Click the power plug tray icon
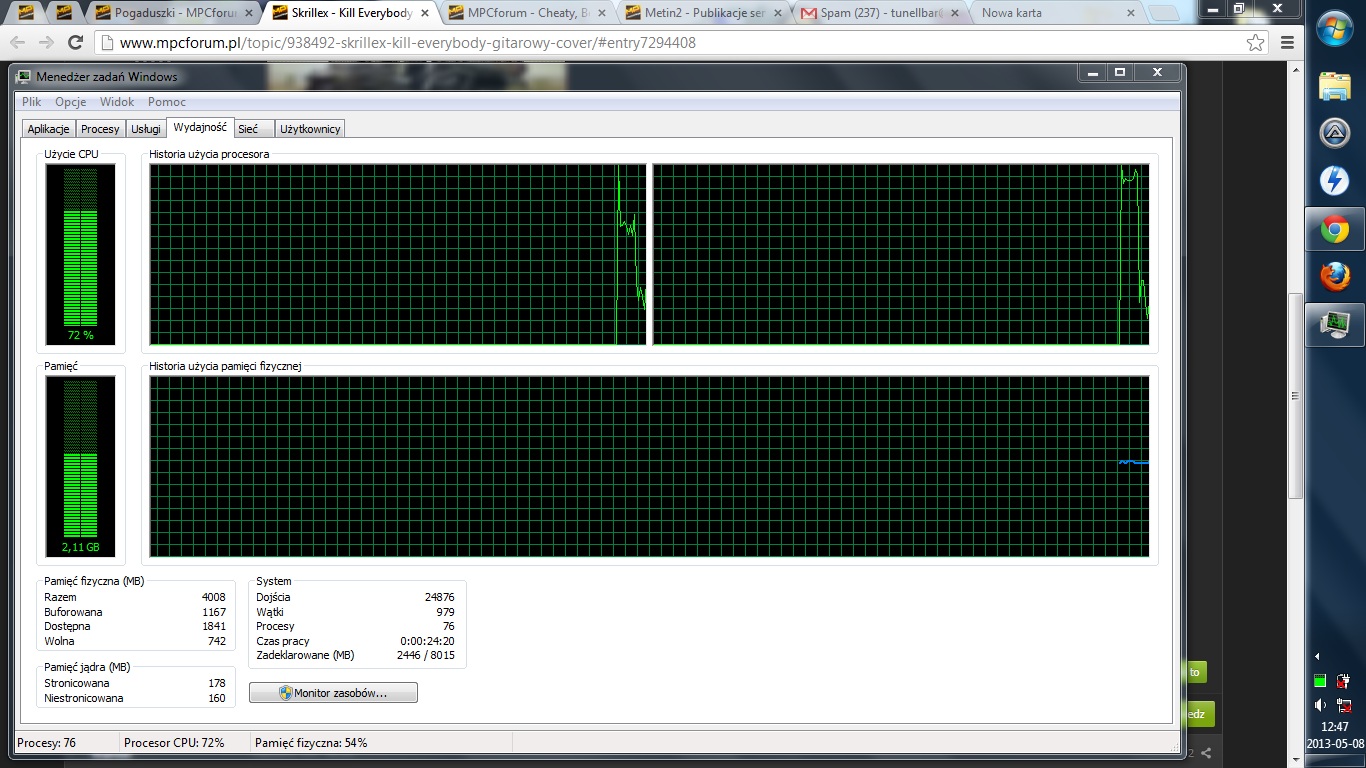 [1343, 681]
